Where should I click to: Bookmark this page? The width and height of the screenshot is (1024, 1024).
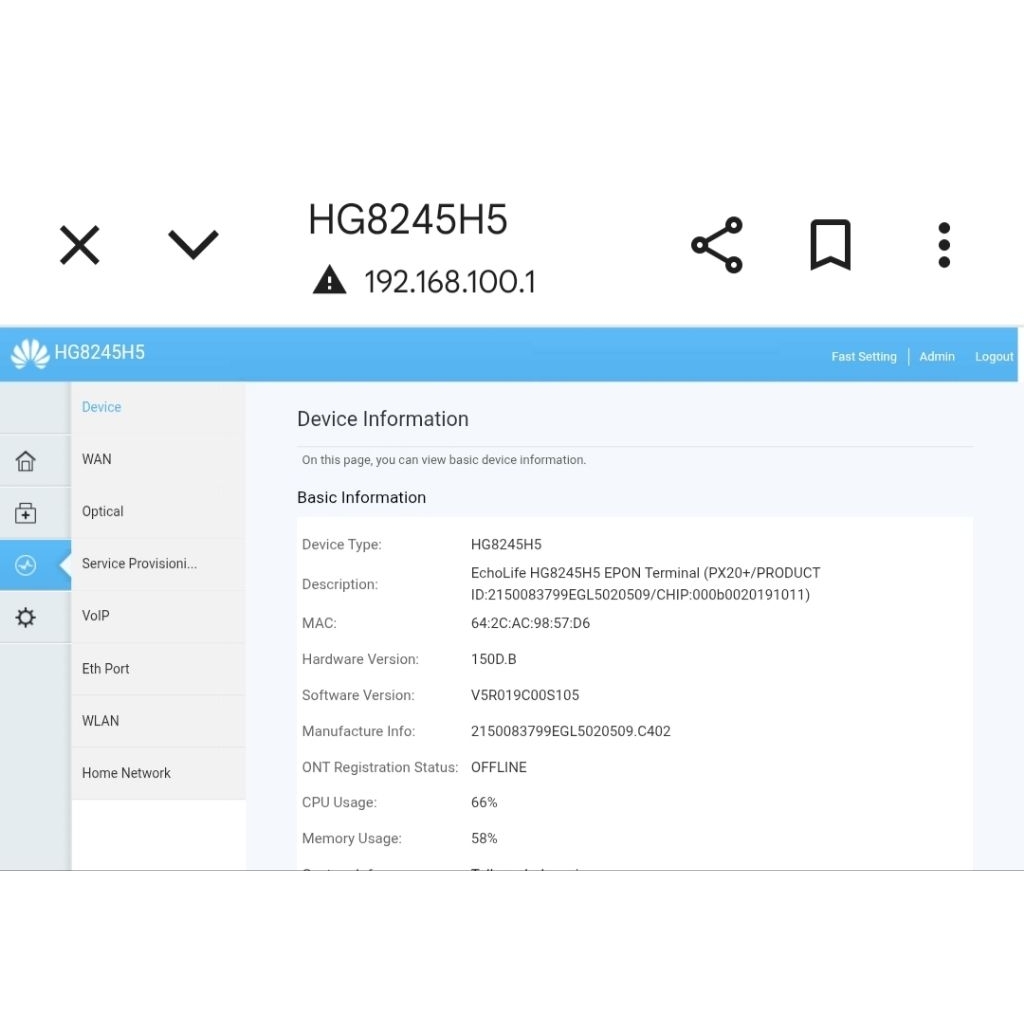pos(830,245)
